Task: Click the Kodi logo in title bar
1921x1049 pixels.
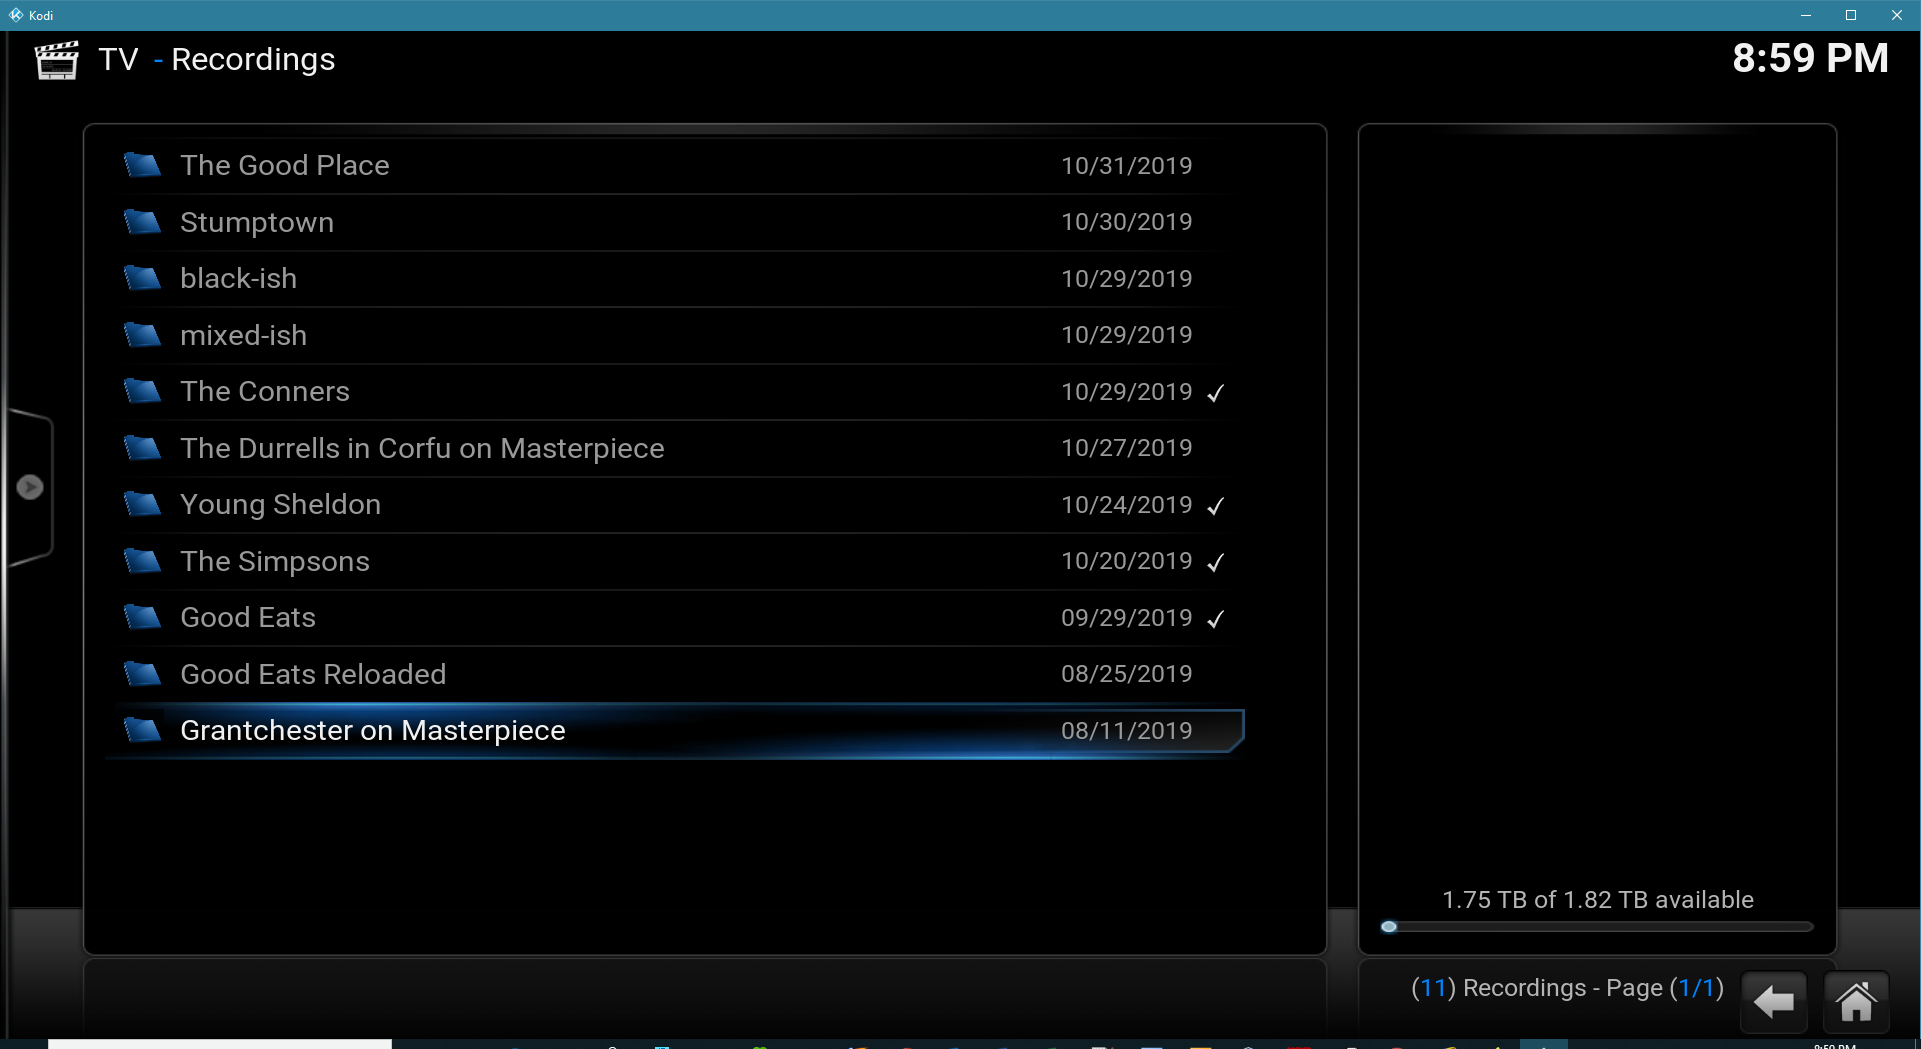Action: point(16,15)
